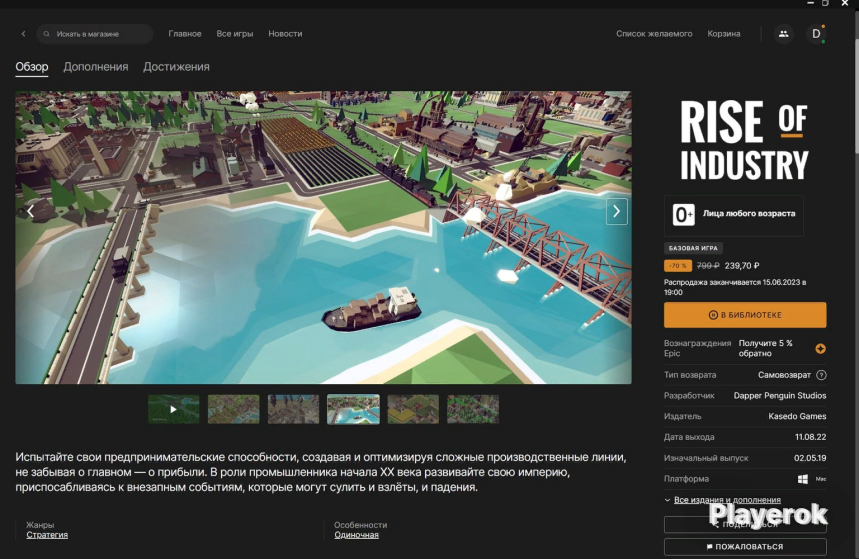Image resolution: width=859 pixels, height=559 pixels.
Task: Click the ПОЖАЛОВАТЬСЯ report button
Action: click(745, 546)
